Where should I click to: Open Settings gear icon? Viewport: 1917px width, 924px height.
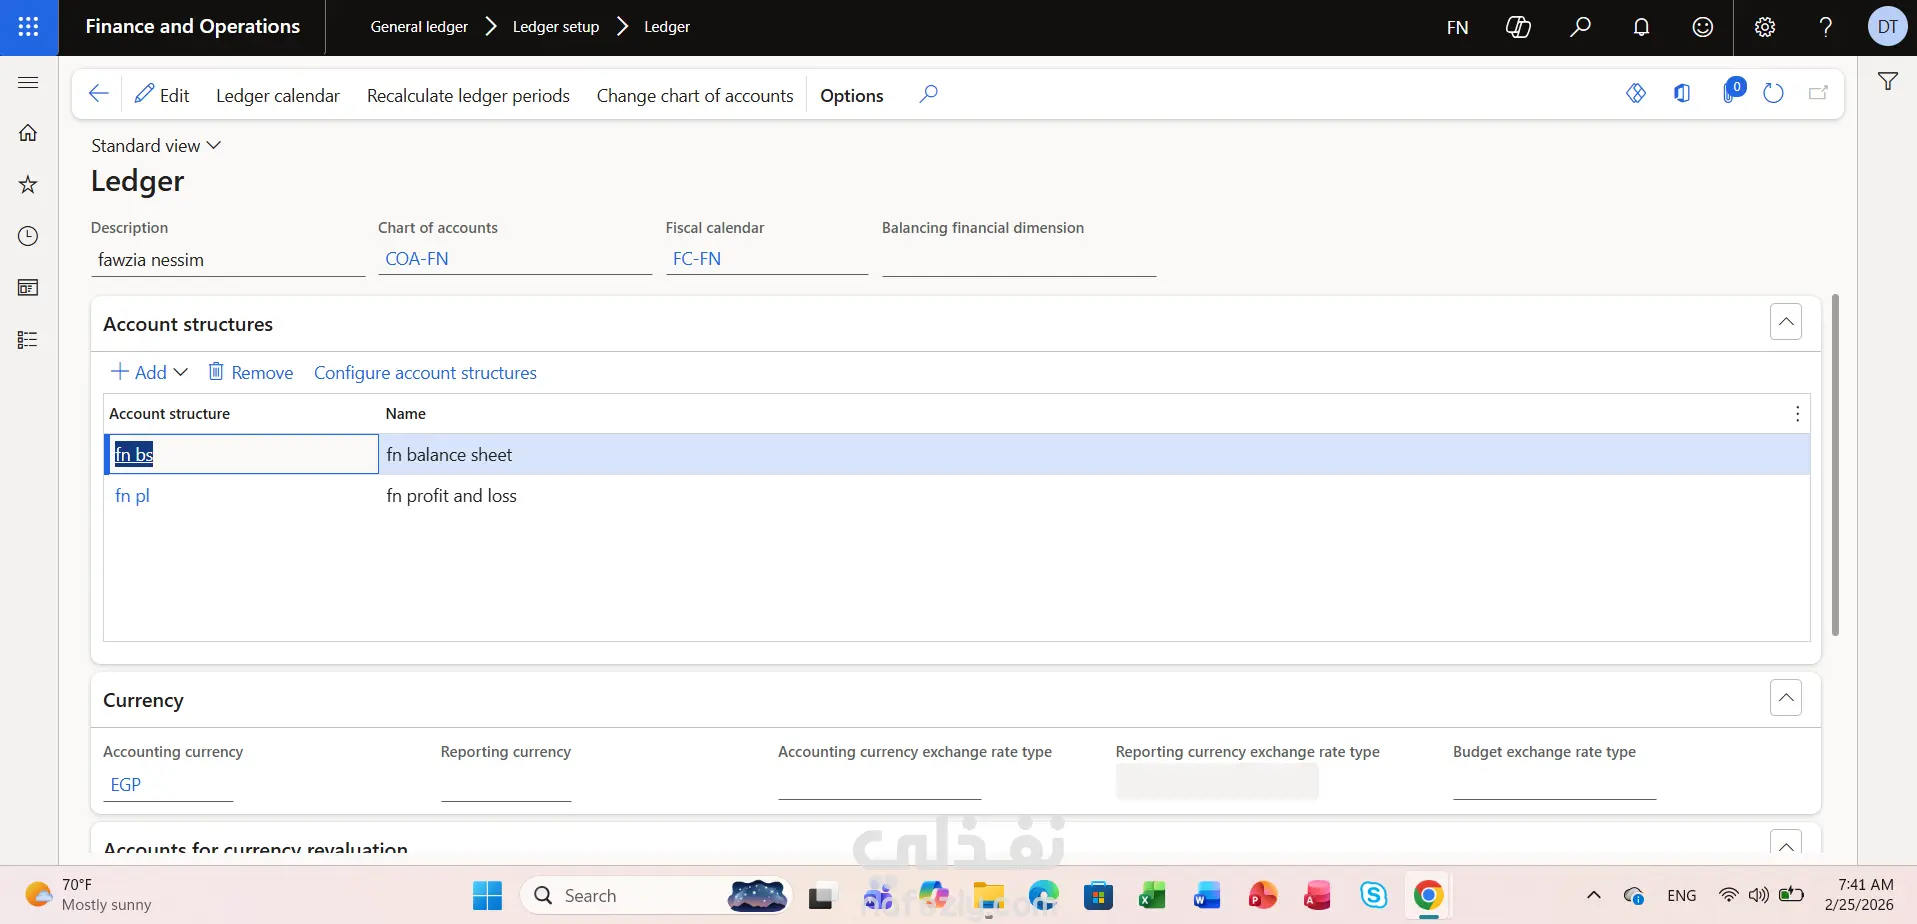1765,27
